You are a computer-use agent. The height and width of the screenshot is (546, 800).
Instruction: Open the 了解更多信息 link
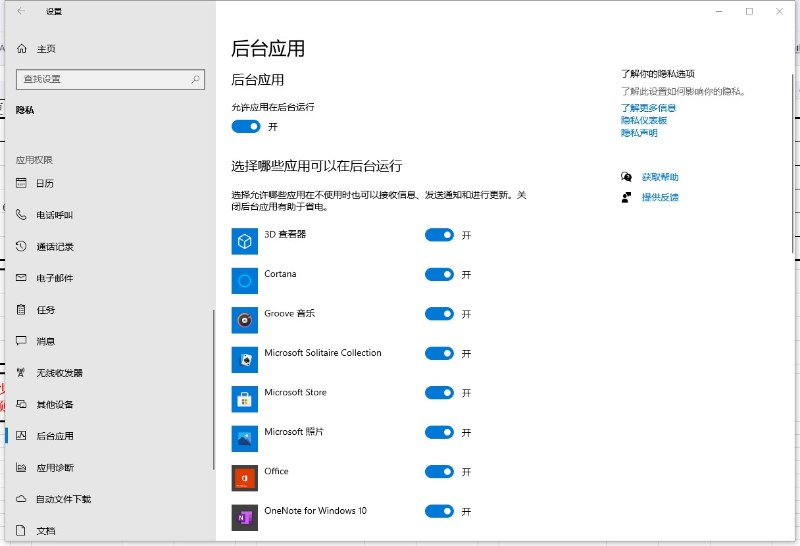point(648,107)
